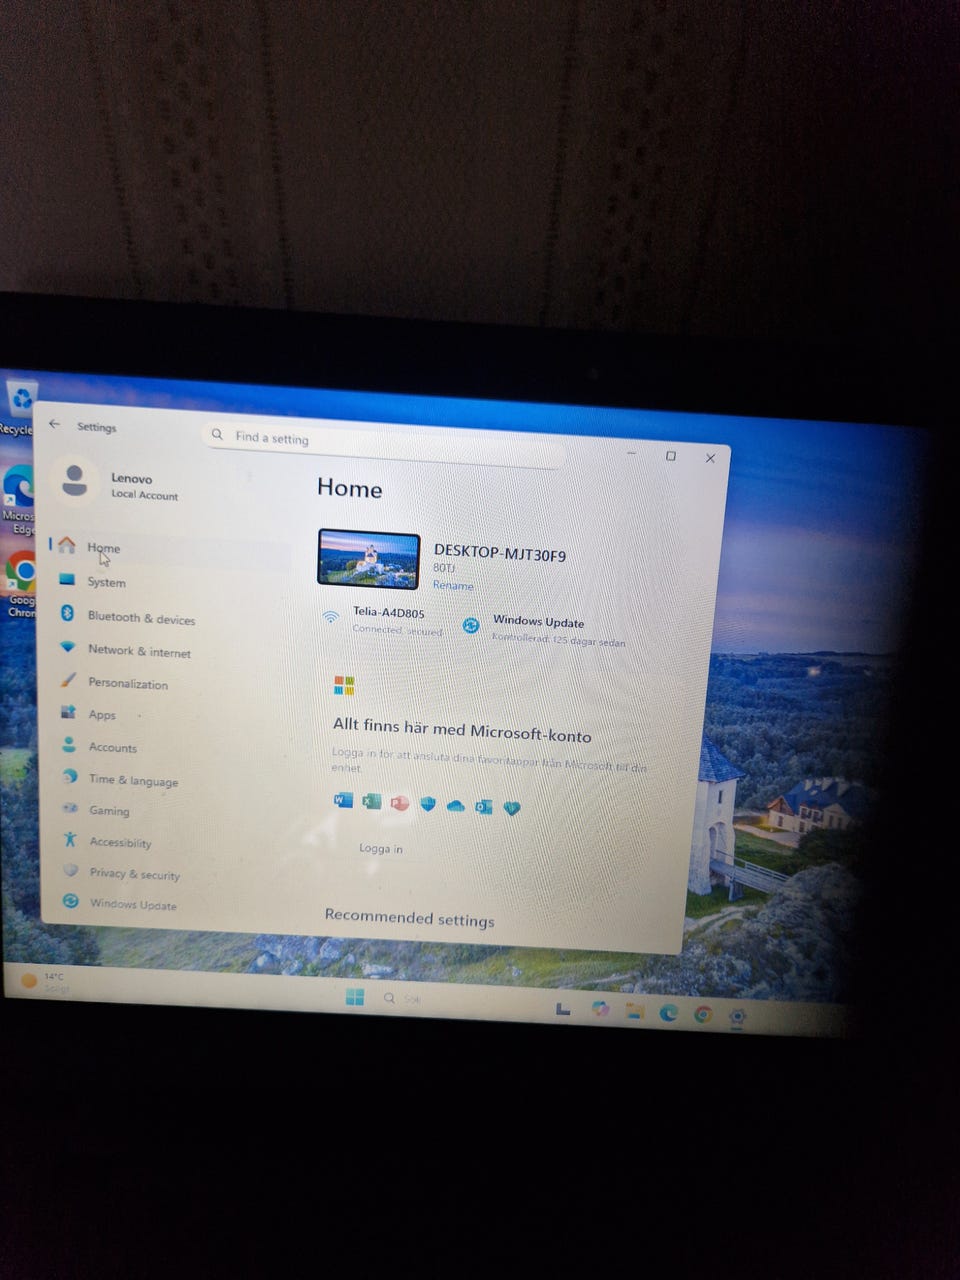Click the Windows Update sidebar icon
The height and width of the screenshot is (1280, 960).
tap(71, 901)
